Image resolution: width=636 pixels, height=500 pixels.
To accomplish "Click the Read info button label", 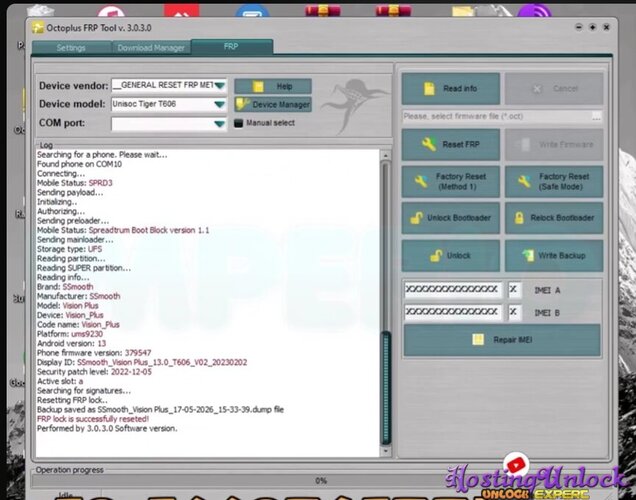I will [x=460, y=88].
